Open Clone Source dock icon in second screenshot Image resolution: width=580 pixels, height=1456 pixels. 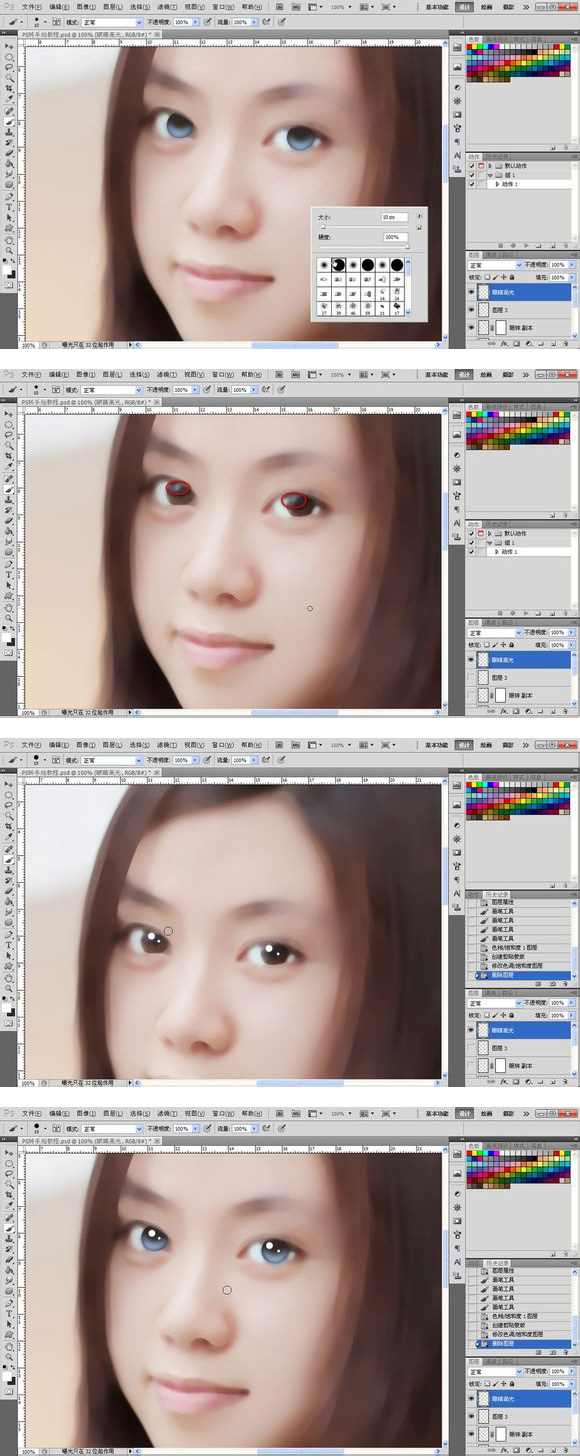point(456,536)
